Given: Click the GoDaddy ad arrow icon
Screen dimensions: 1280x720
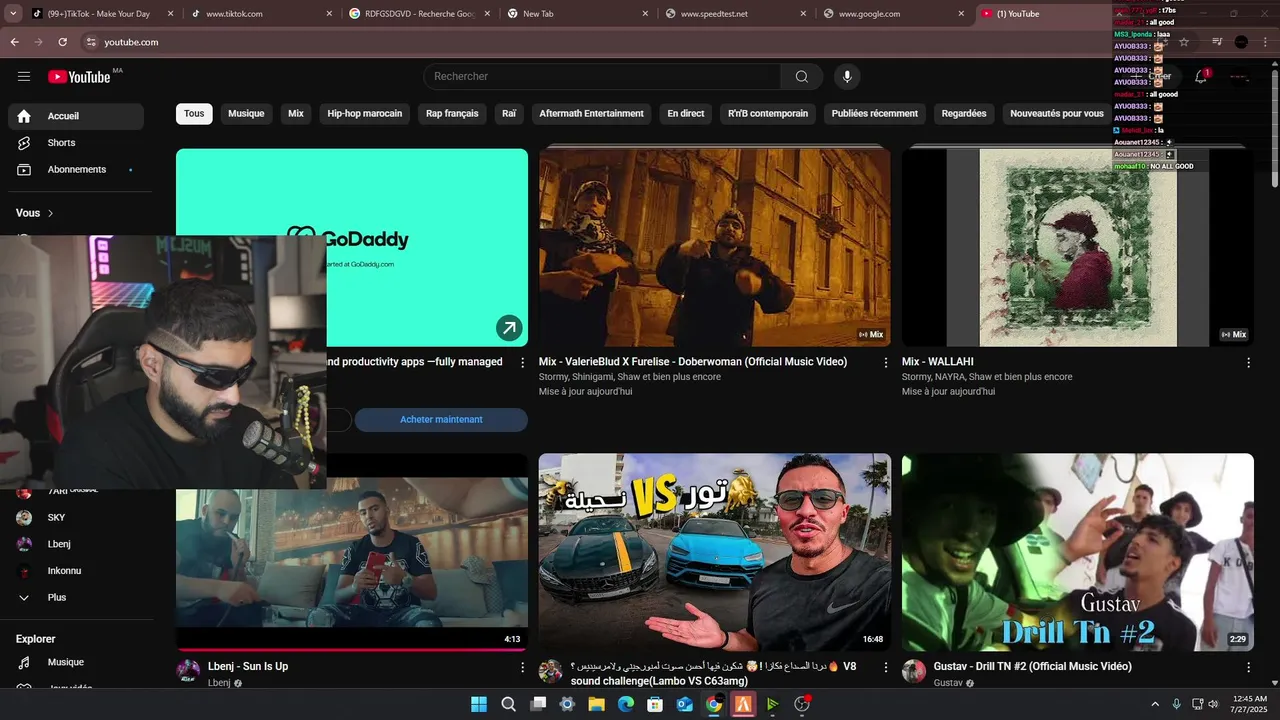Looking at the screenshot, I should click(x=509, y=328).
